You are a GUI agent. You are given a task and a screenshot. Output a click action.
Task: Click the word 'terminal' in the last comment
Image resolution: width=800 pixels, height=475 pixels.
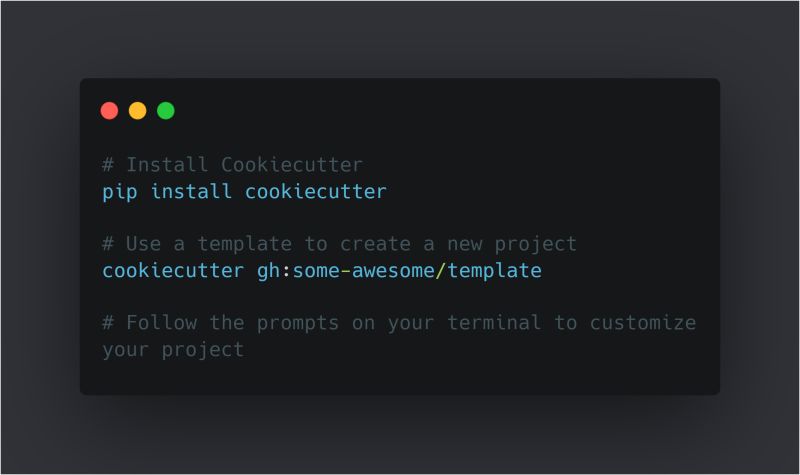(x=494, y=322)
